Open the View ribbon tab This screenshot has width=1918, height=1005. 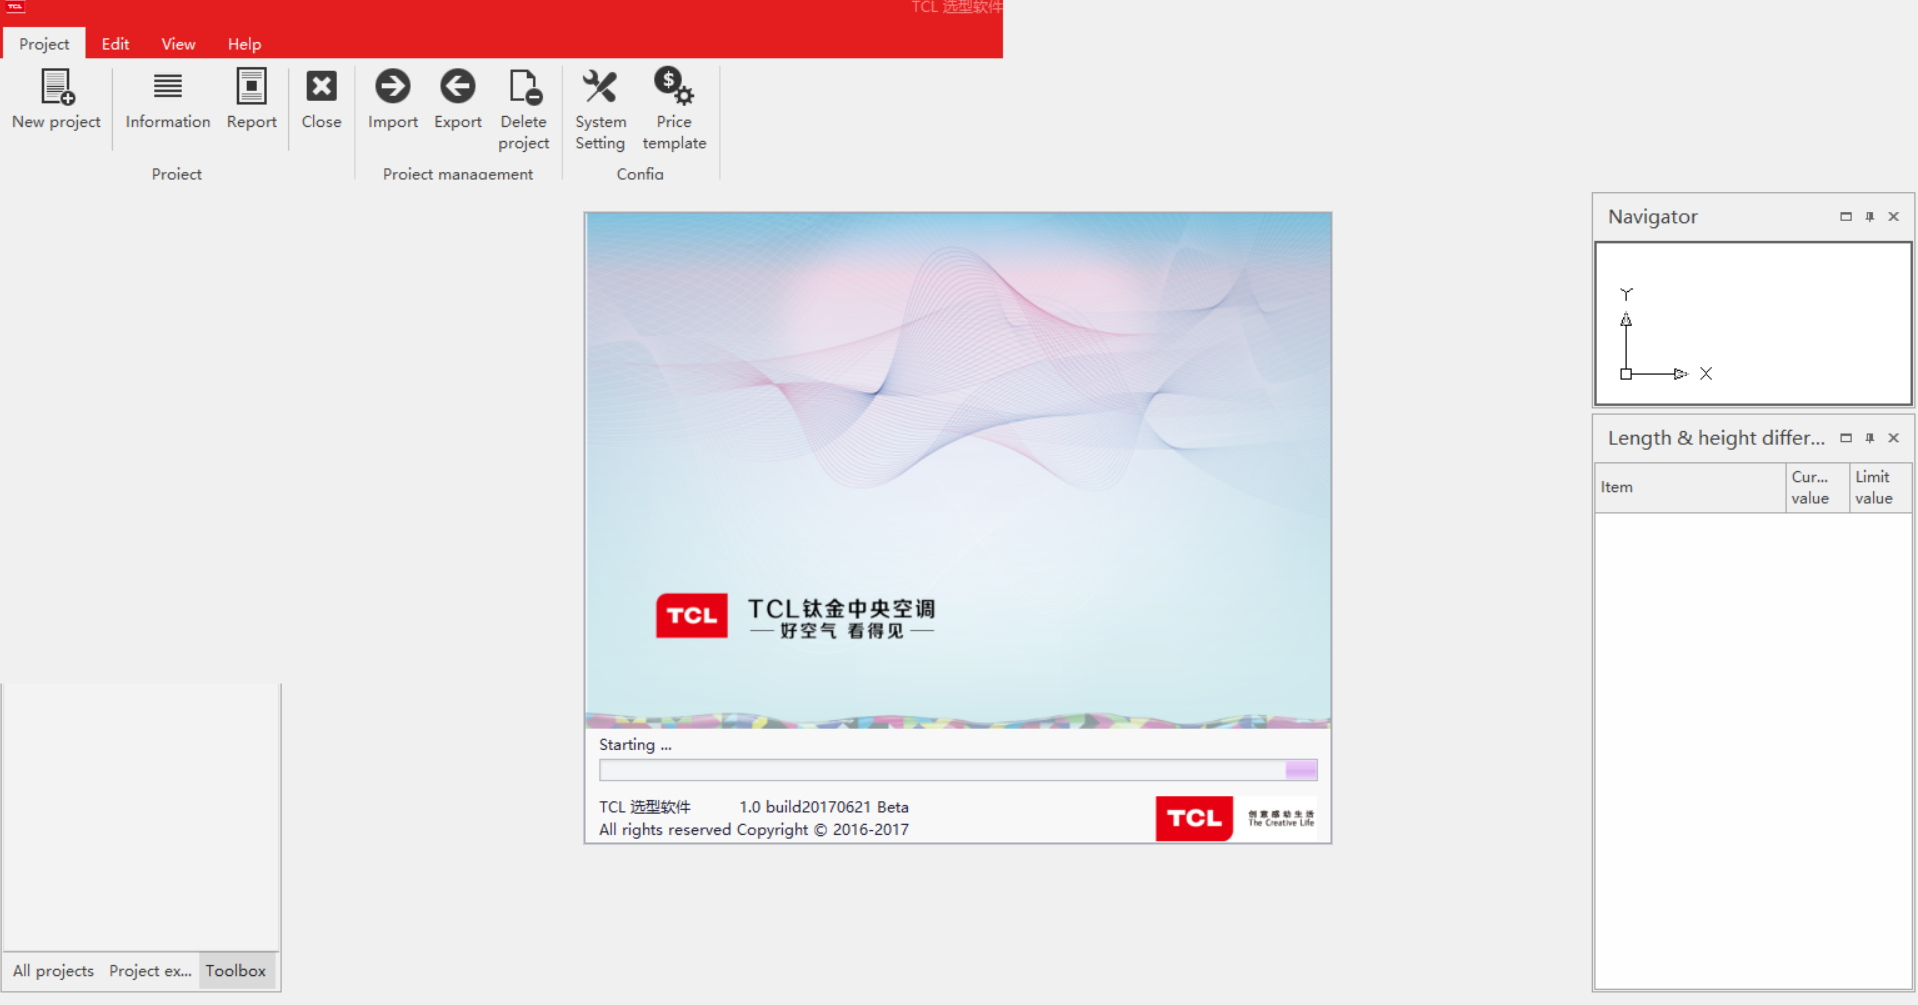pos(178,44)
